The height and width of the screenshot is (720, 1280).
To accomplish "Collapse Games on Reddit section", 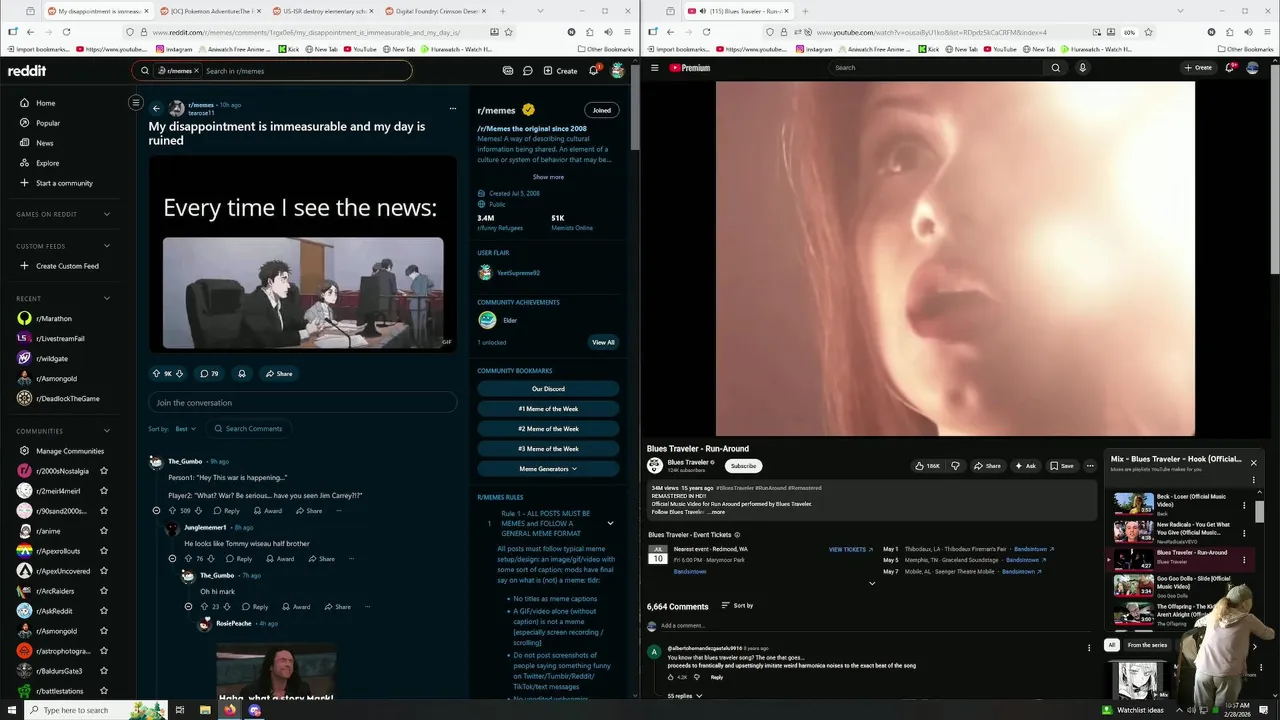I will click(x=107, y=214).
